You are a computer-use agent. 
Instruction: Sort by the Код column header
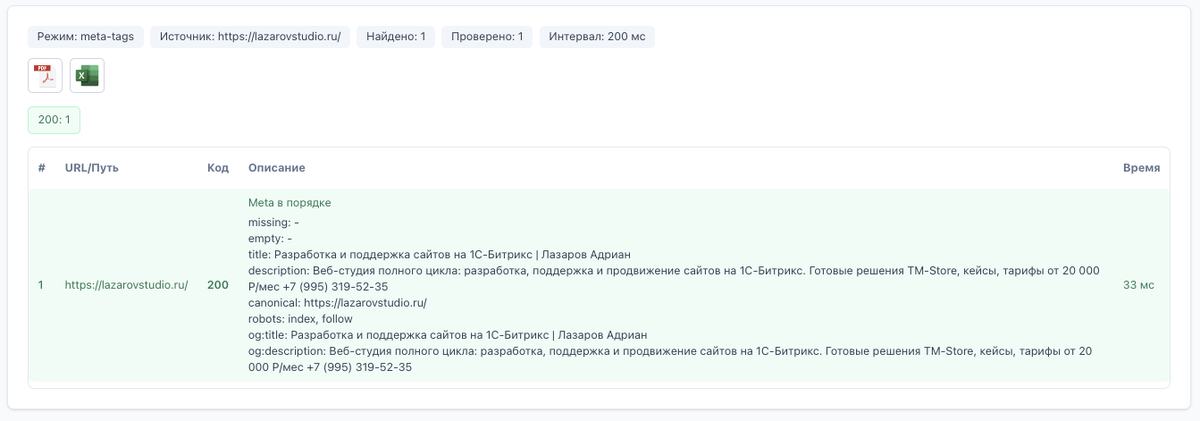218,168
